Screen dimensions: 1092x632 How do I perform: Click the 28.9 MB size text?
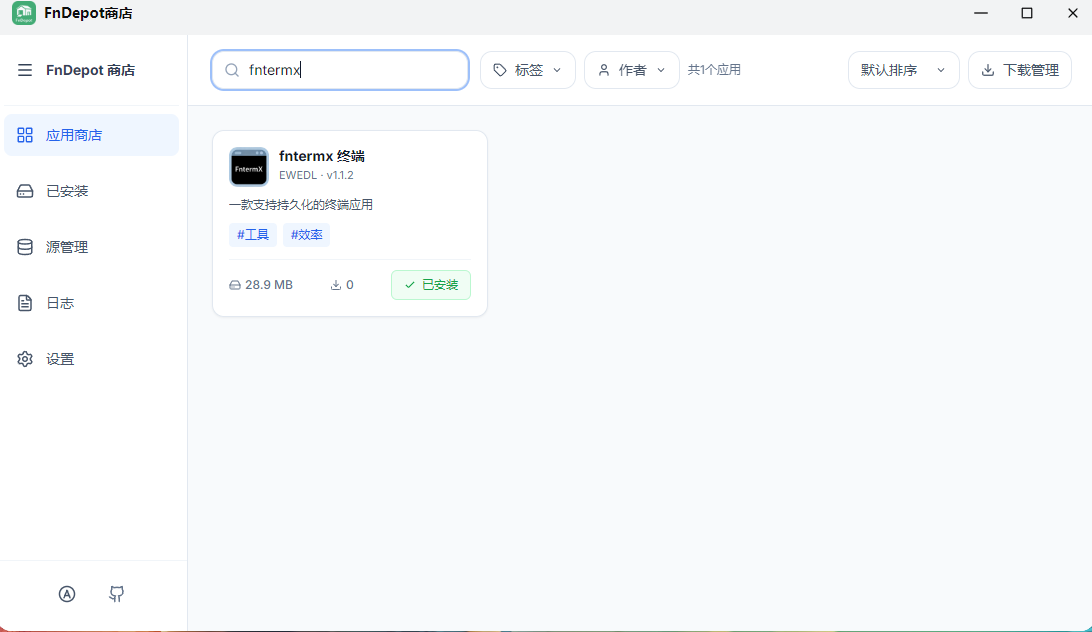[269, 285]
